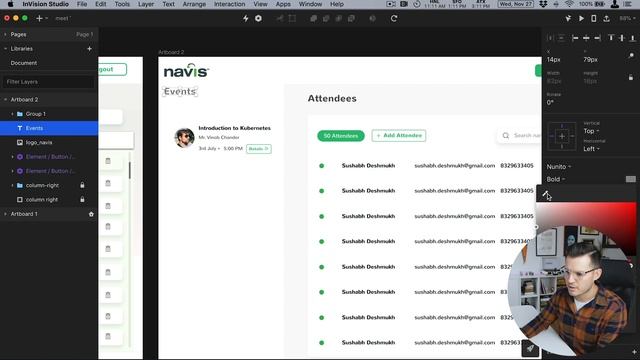This screenshot has width=640, height=360.
Task: Open the Layer menu
Action: click(146, 4)
